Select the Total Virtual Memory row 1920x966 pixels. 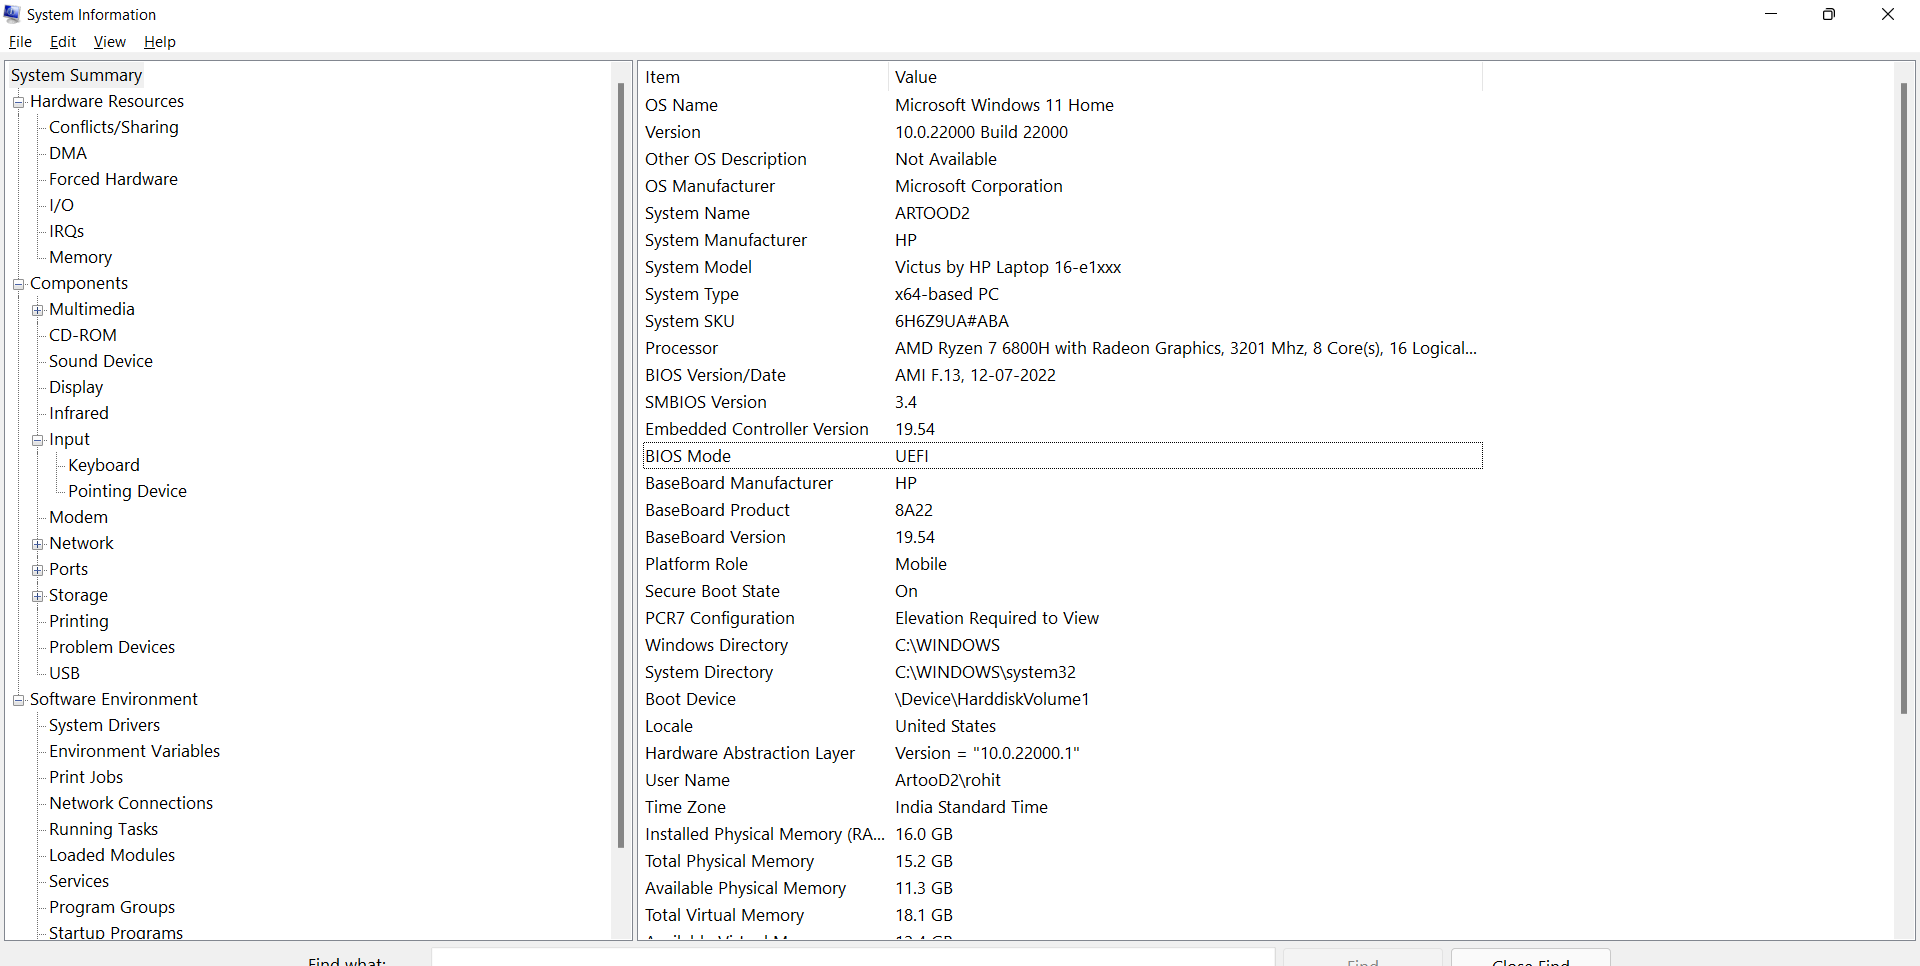pyautogui.click(x=1061, y=915)
